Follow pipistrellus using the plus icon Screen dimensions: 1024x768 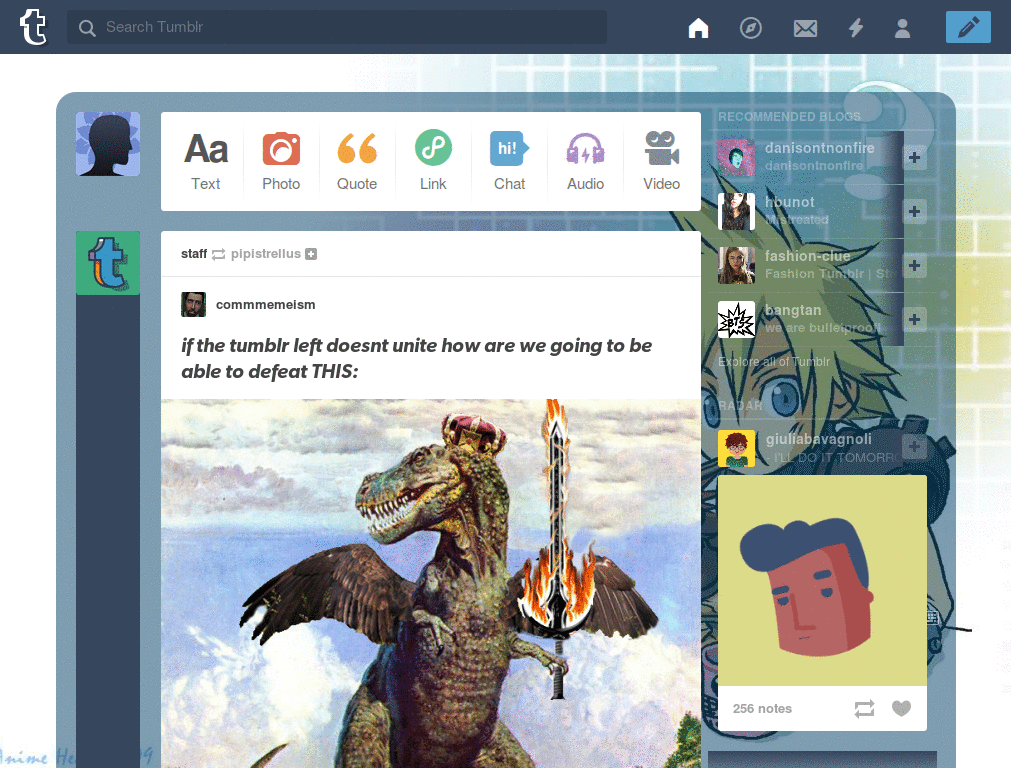click(x=311, y=254)
